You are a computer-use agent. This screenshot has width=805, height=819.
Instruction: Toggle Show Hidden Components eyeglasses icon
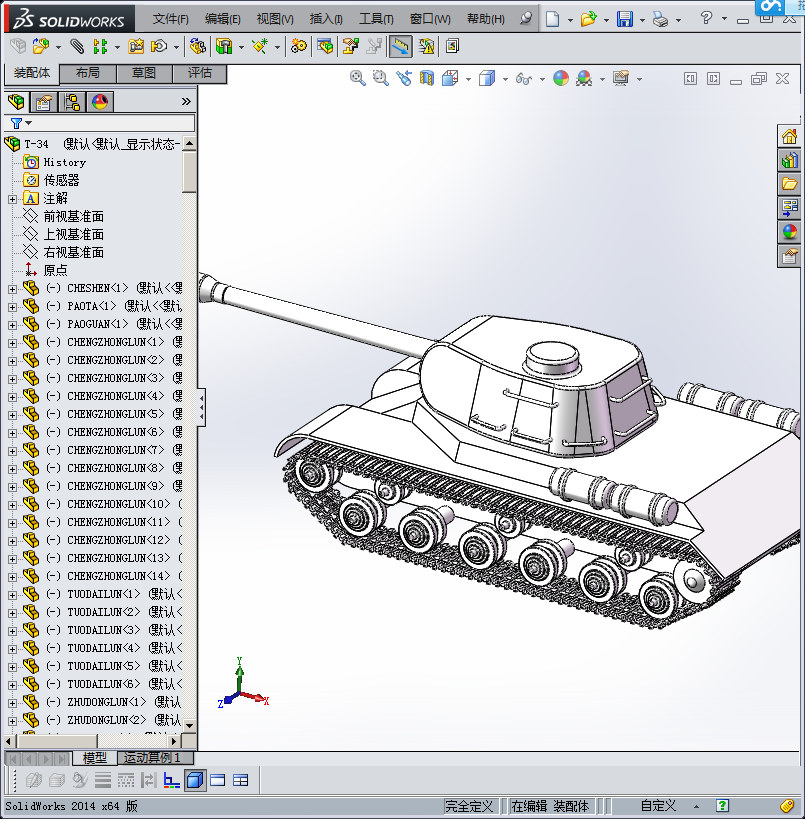click(522, 77)
